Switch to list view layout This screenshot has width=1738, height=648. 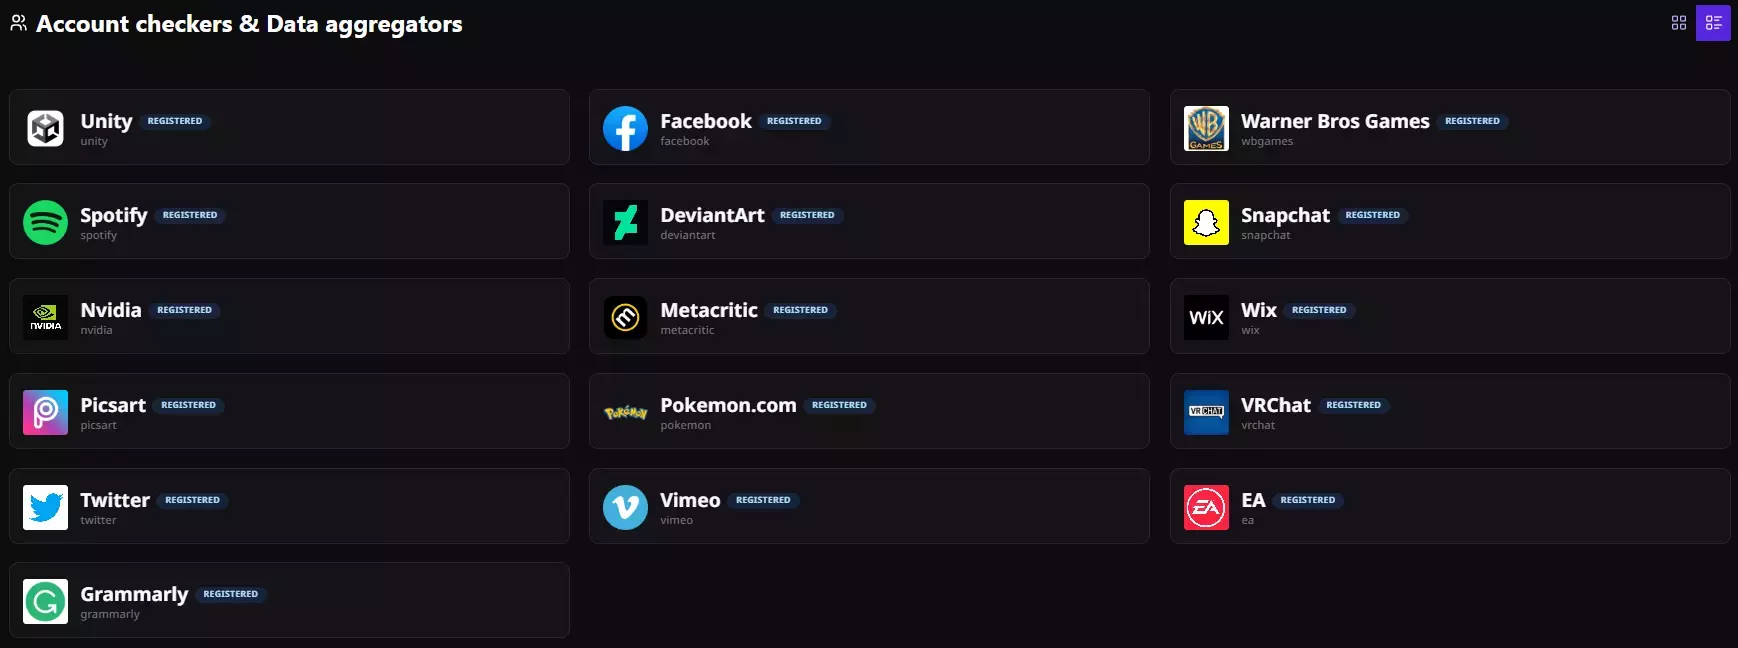pos(1713,23)
